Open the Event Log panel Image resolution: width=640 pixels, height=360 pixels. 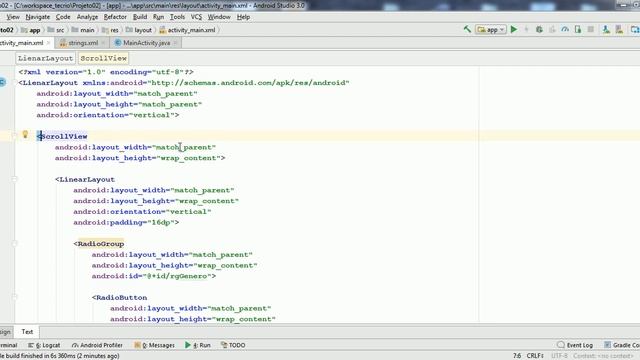coord(575,345)
